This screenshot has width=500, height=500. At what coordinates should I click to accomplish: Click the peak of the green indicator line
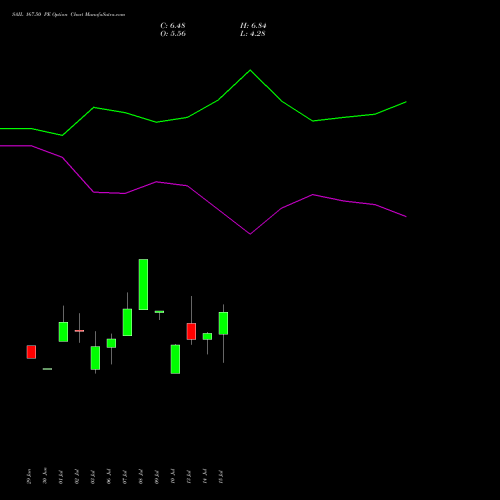click(x=251, y=70)
